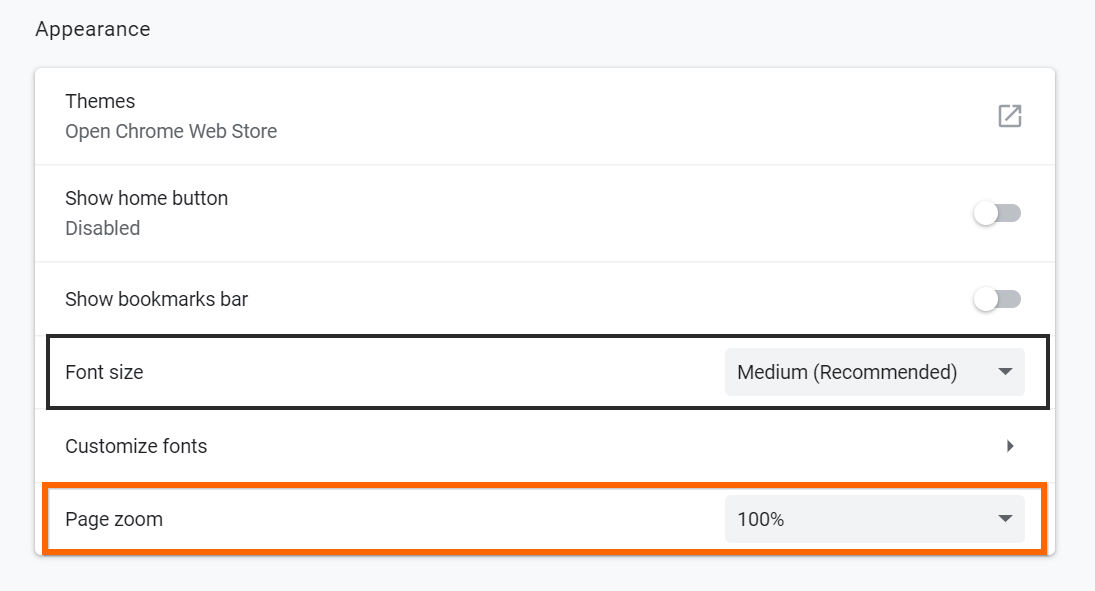Click the Themes row title
Screen dimensions: 1095x591
coord(100,101)
